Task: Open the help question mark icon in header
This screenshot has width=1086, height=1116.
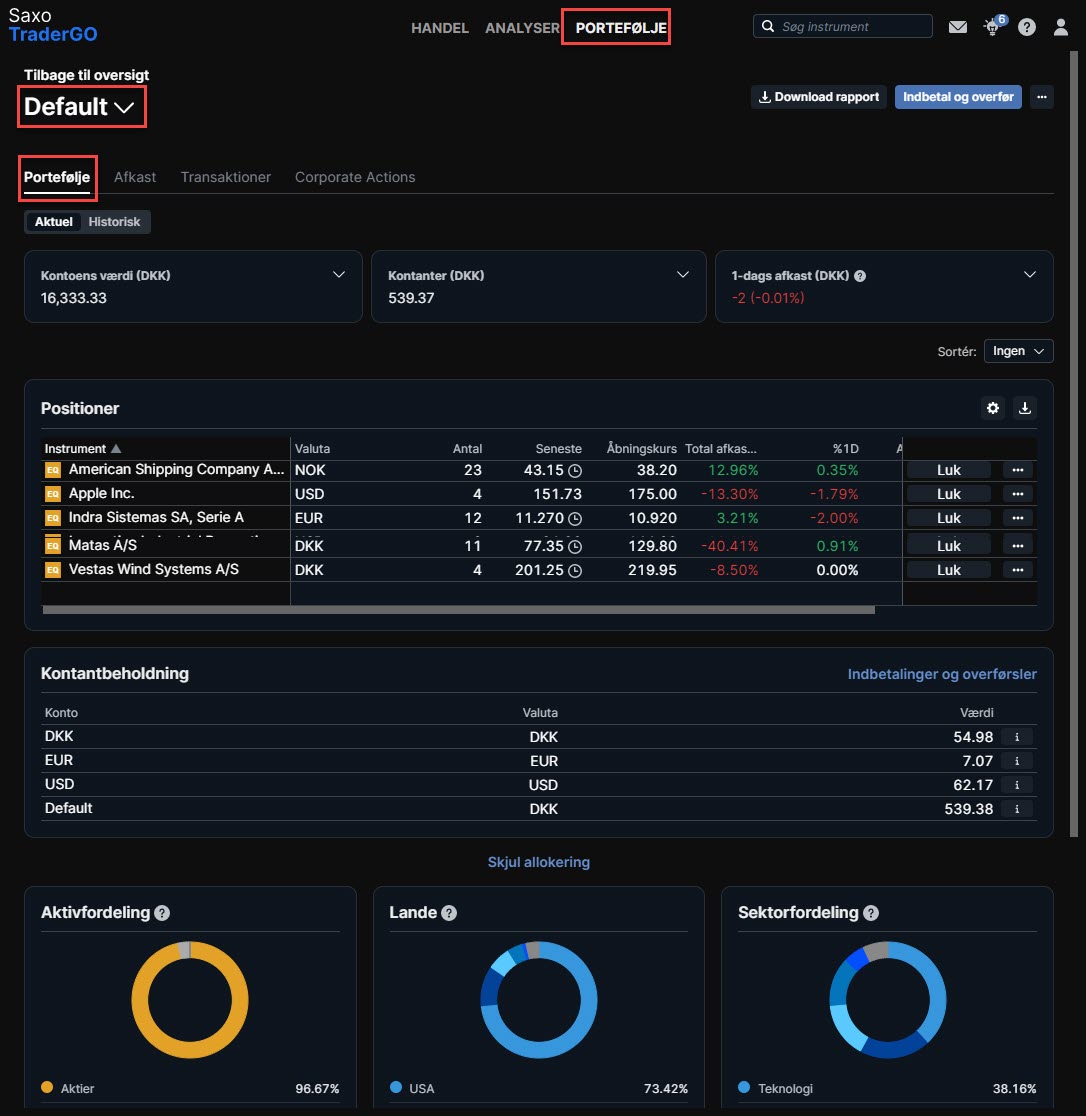Action: [x=1026, y=27]
